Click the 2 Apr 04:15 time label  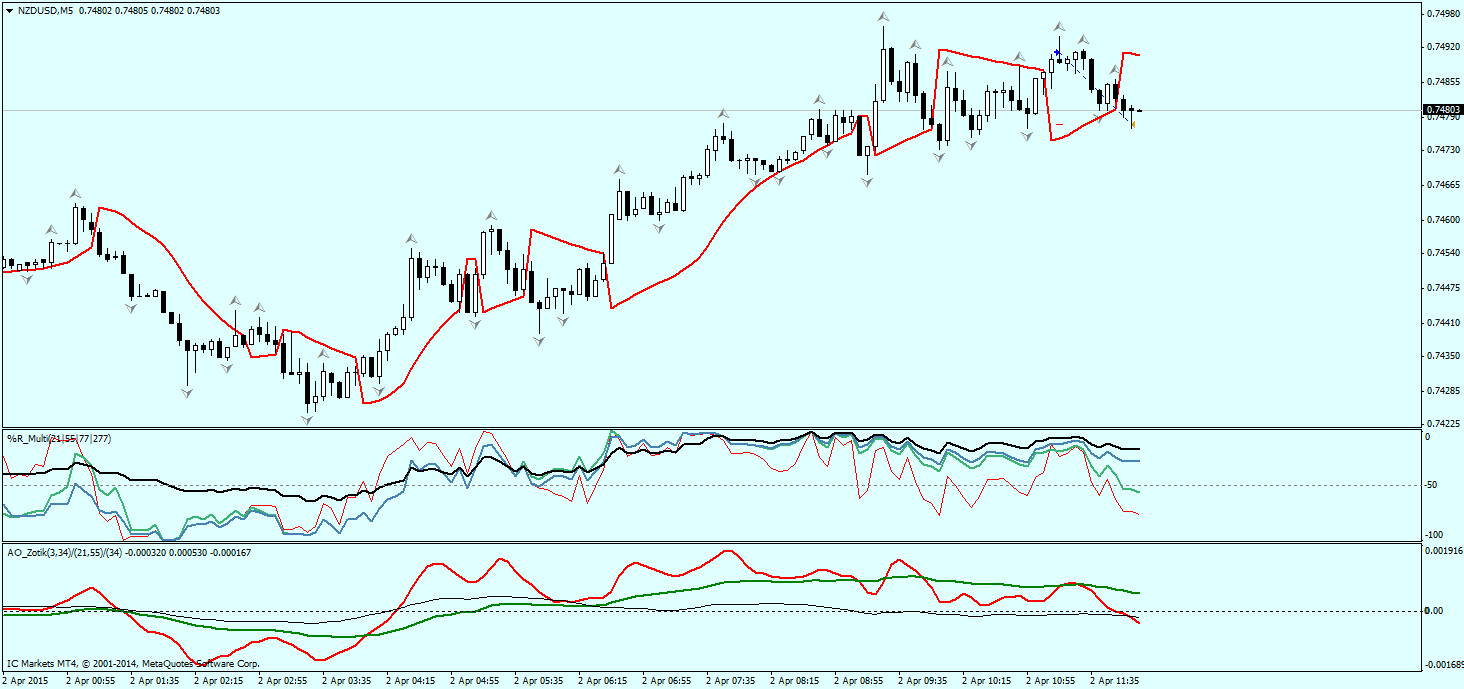tap(410, 680)
